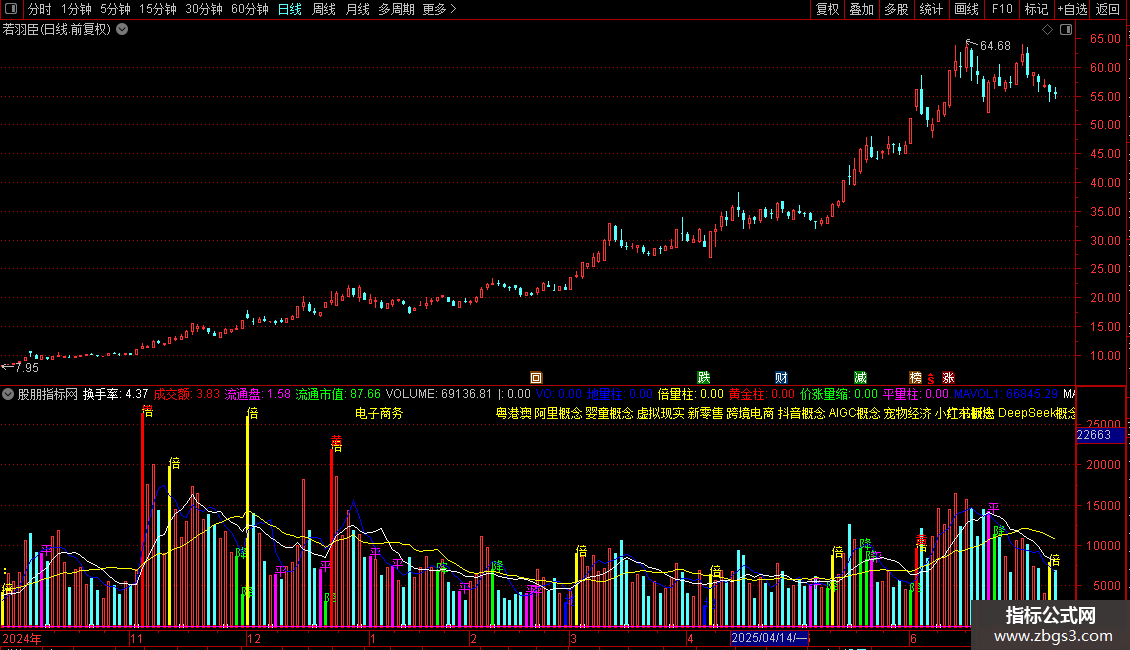Viewport: 1130px width, 650px height.
Task: Click the 若羽臣(日线.前复权) chart title
Action: pyautogui.click(x=57, y=30)
